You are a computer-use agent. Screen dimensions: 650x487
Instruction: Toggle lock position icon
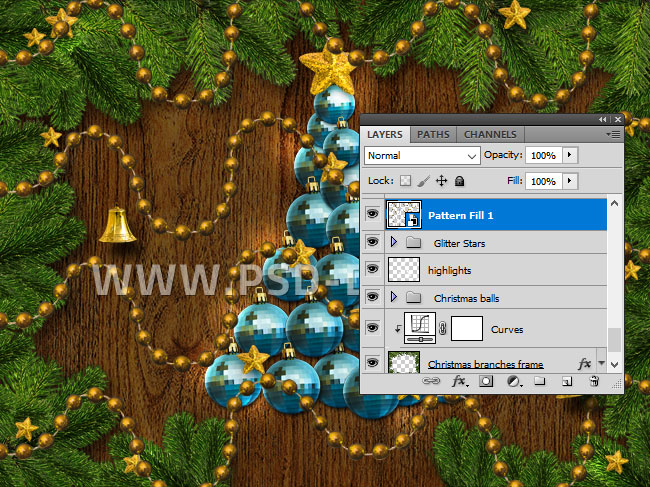pyautogui.click(x=441, y=181)
